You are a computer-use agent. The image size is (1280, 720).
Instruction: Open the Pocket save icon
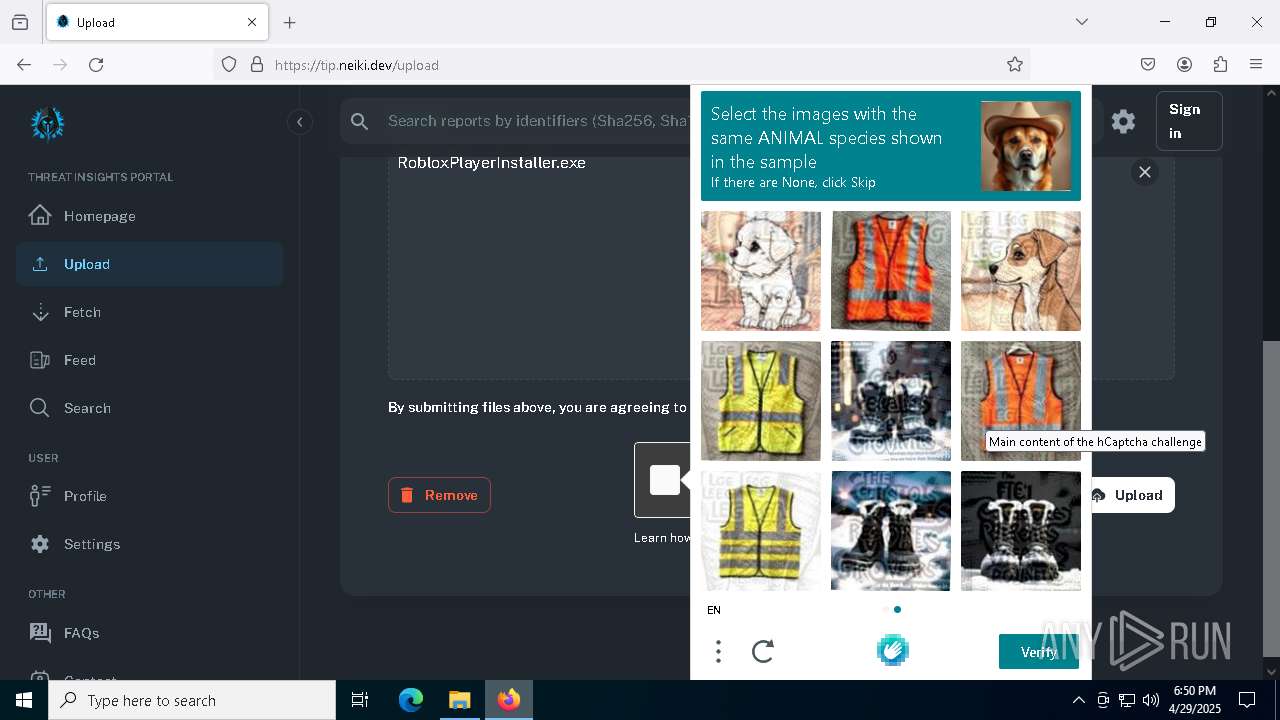(1148, 64)
